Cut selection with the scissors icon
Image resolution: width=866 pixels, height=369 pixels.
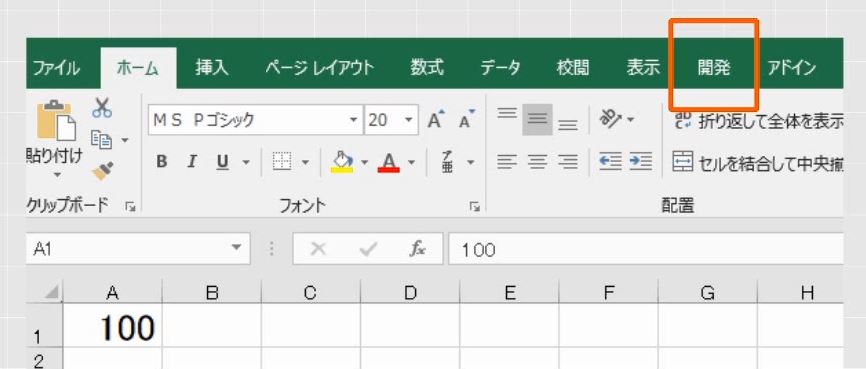pyautogui.click(x=102, y=107)
